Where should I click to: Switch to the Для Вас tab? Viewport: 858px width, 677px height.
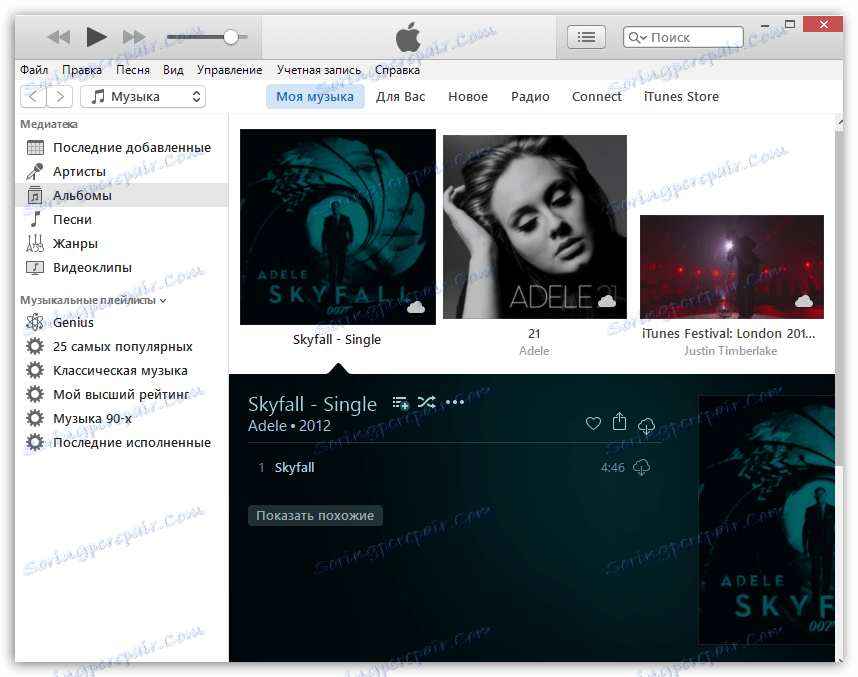[x=401, y=97]
